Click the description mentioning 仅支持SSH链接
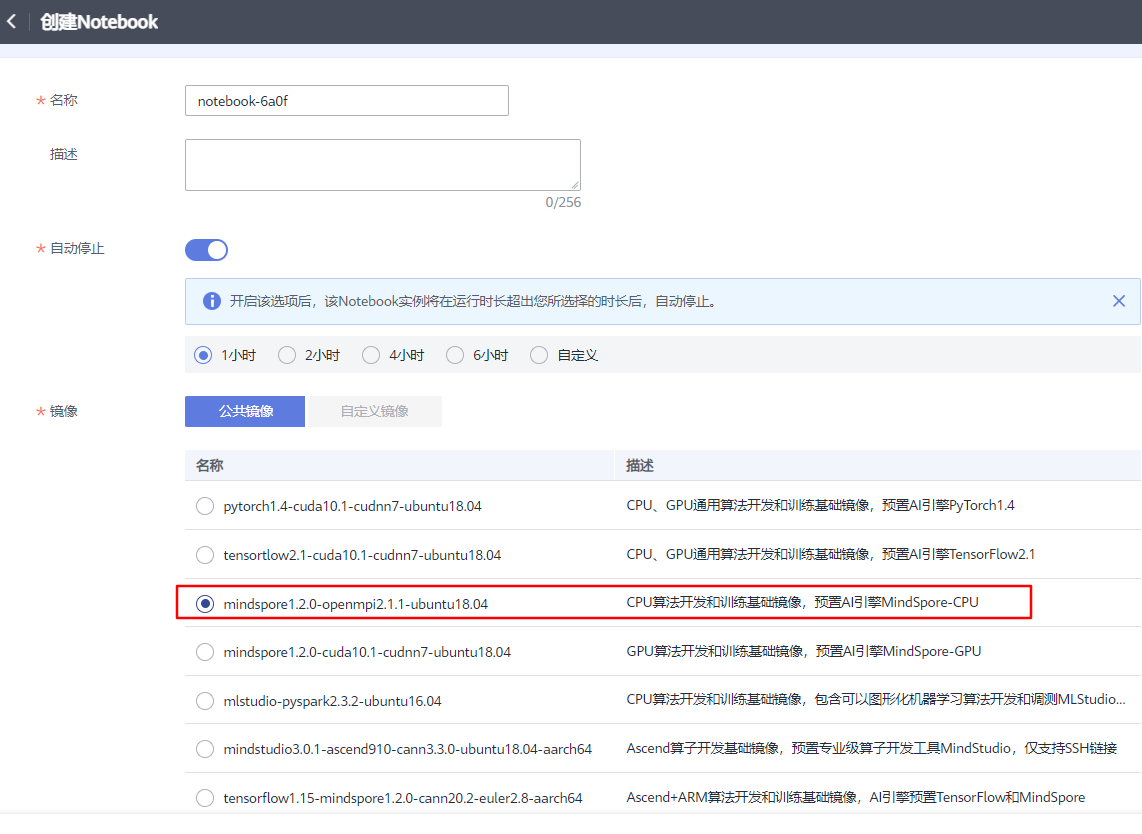The height and width of the screenshot is (834, 1142). click(x=871, y=748)
